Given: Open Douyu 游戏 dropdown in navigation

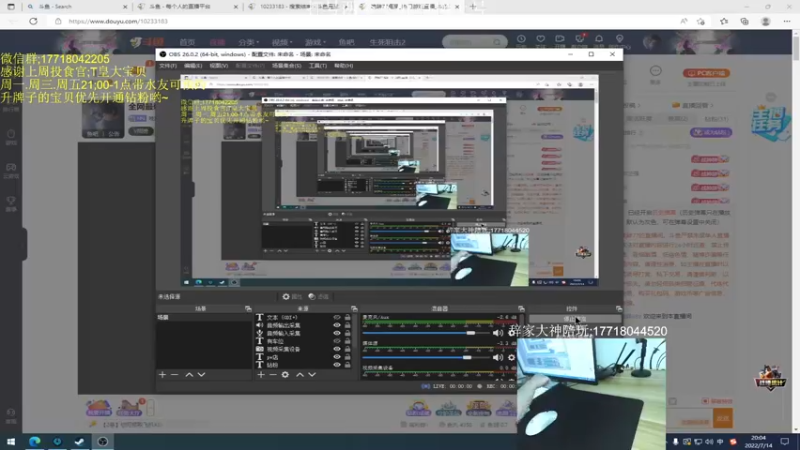Looking at the screenshot, I should click(315, 42).
